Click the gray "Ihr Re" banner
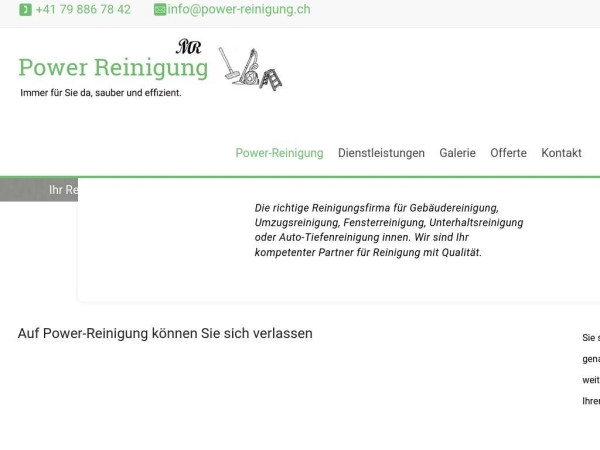The height and width of the screenshot is (450, 600). click(40, 190)
